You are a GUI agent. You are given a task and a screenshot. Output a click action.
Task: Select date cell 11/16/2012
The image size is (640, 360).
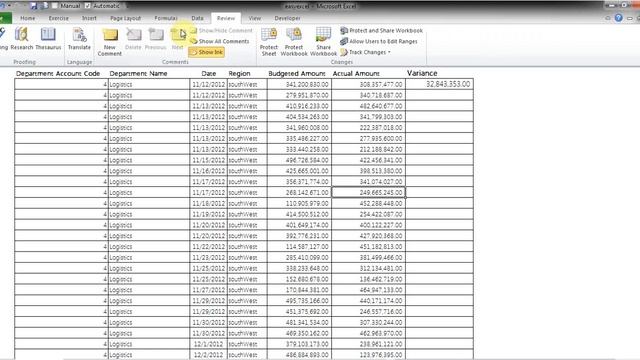click(208, 171)
